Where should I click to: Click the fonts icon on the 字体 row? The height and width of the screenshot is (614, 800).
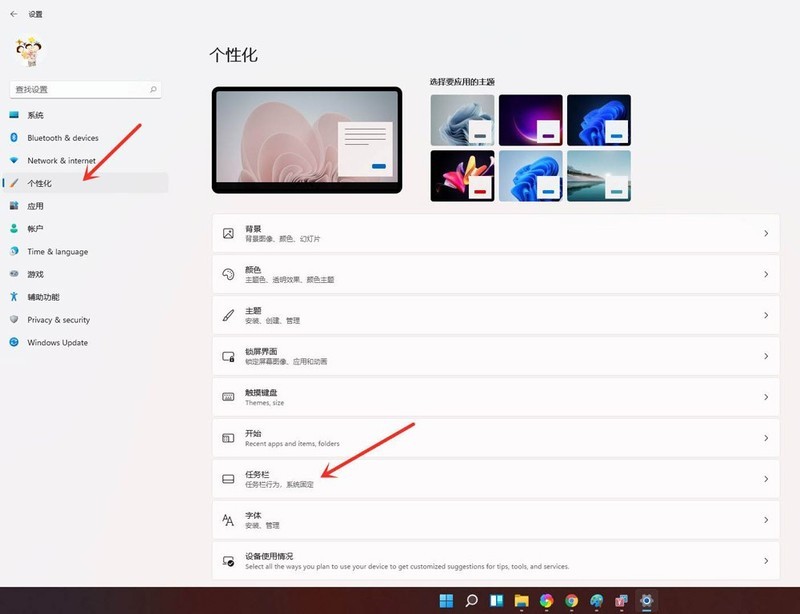click(x=226, y=519)
